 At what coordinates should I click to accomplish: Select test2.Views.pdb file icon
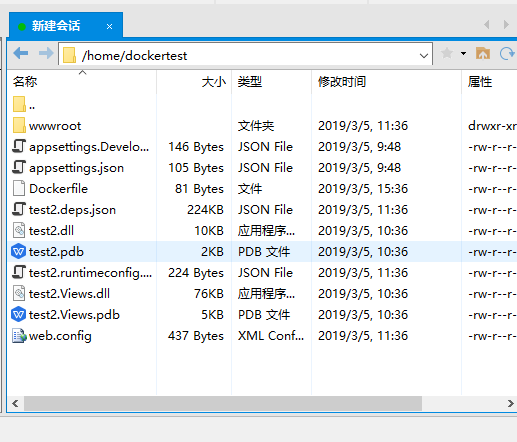(18, 314)
